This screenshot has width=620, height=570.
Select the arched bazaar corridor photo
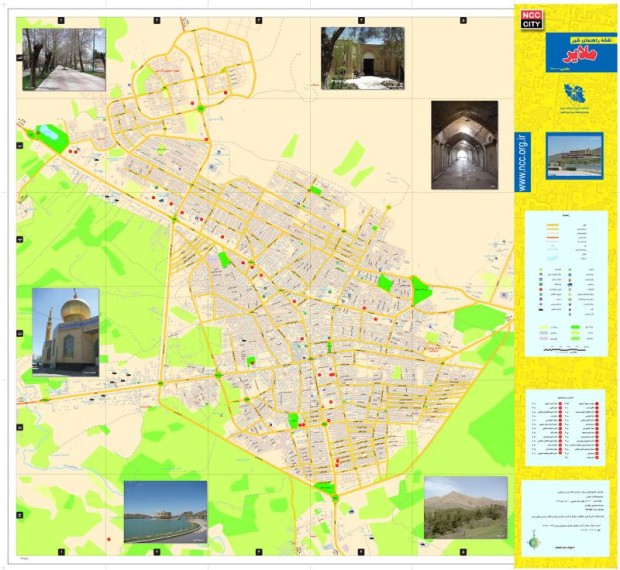464,144
